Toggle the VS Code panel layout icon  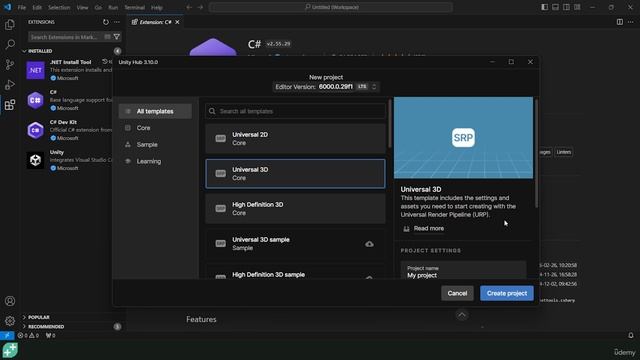pyautogui.click(x=556, y=7)
